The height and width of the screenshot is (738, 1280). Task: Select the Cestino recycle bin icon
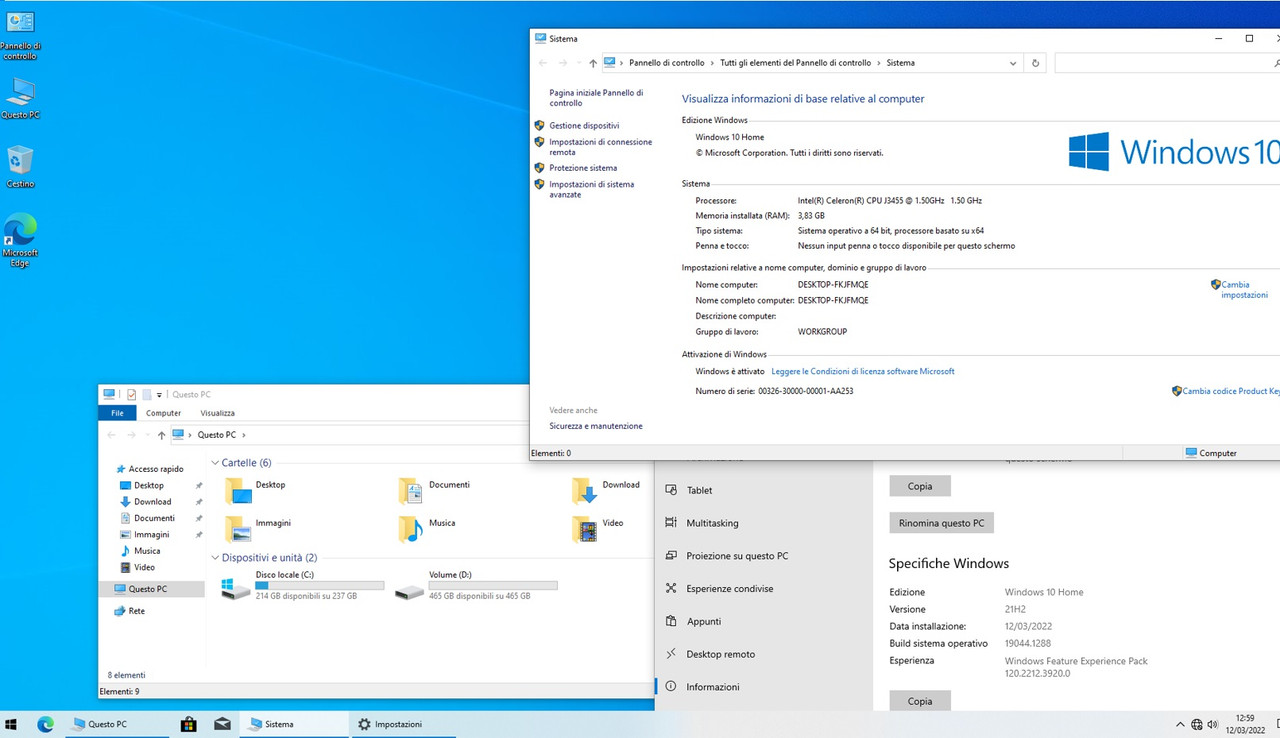20,167
